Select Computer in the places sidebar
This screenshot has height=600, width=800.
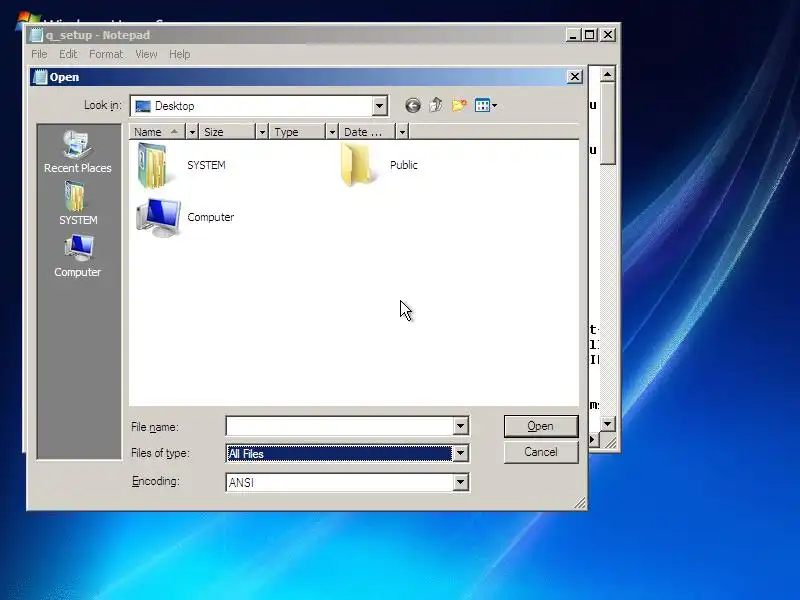[x=78, y=256]
